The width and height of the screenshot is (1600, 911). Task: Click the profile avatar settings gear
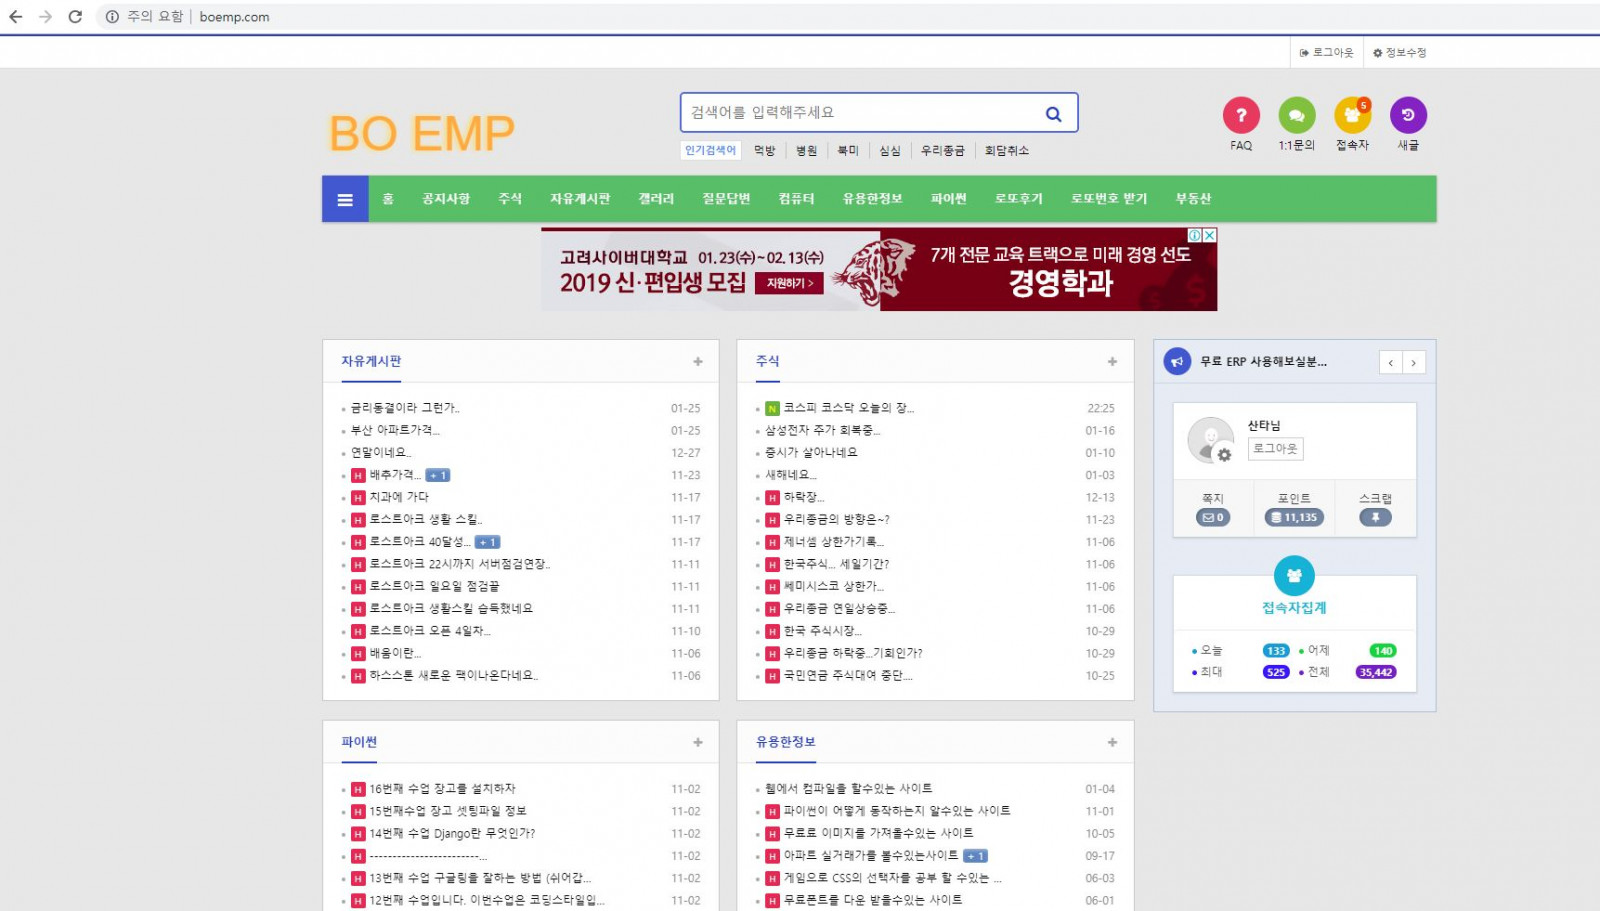1224,455
